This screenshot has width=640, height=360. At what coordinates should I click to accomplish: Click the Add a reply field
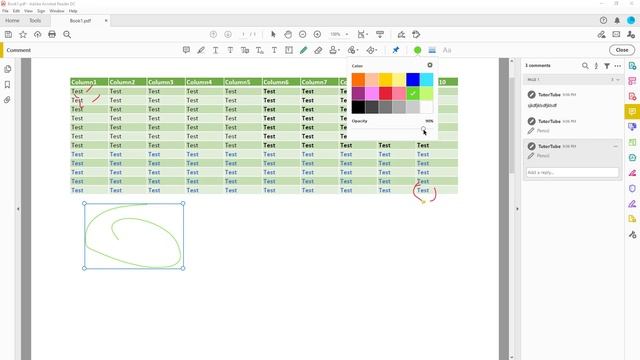(x=572, y=172)
